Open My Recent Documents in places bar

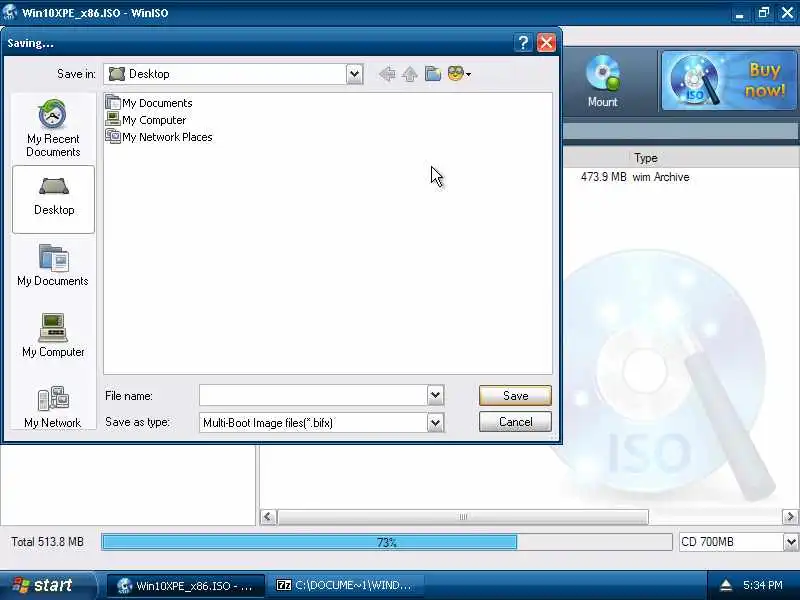(x=53, y=129)
